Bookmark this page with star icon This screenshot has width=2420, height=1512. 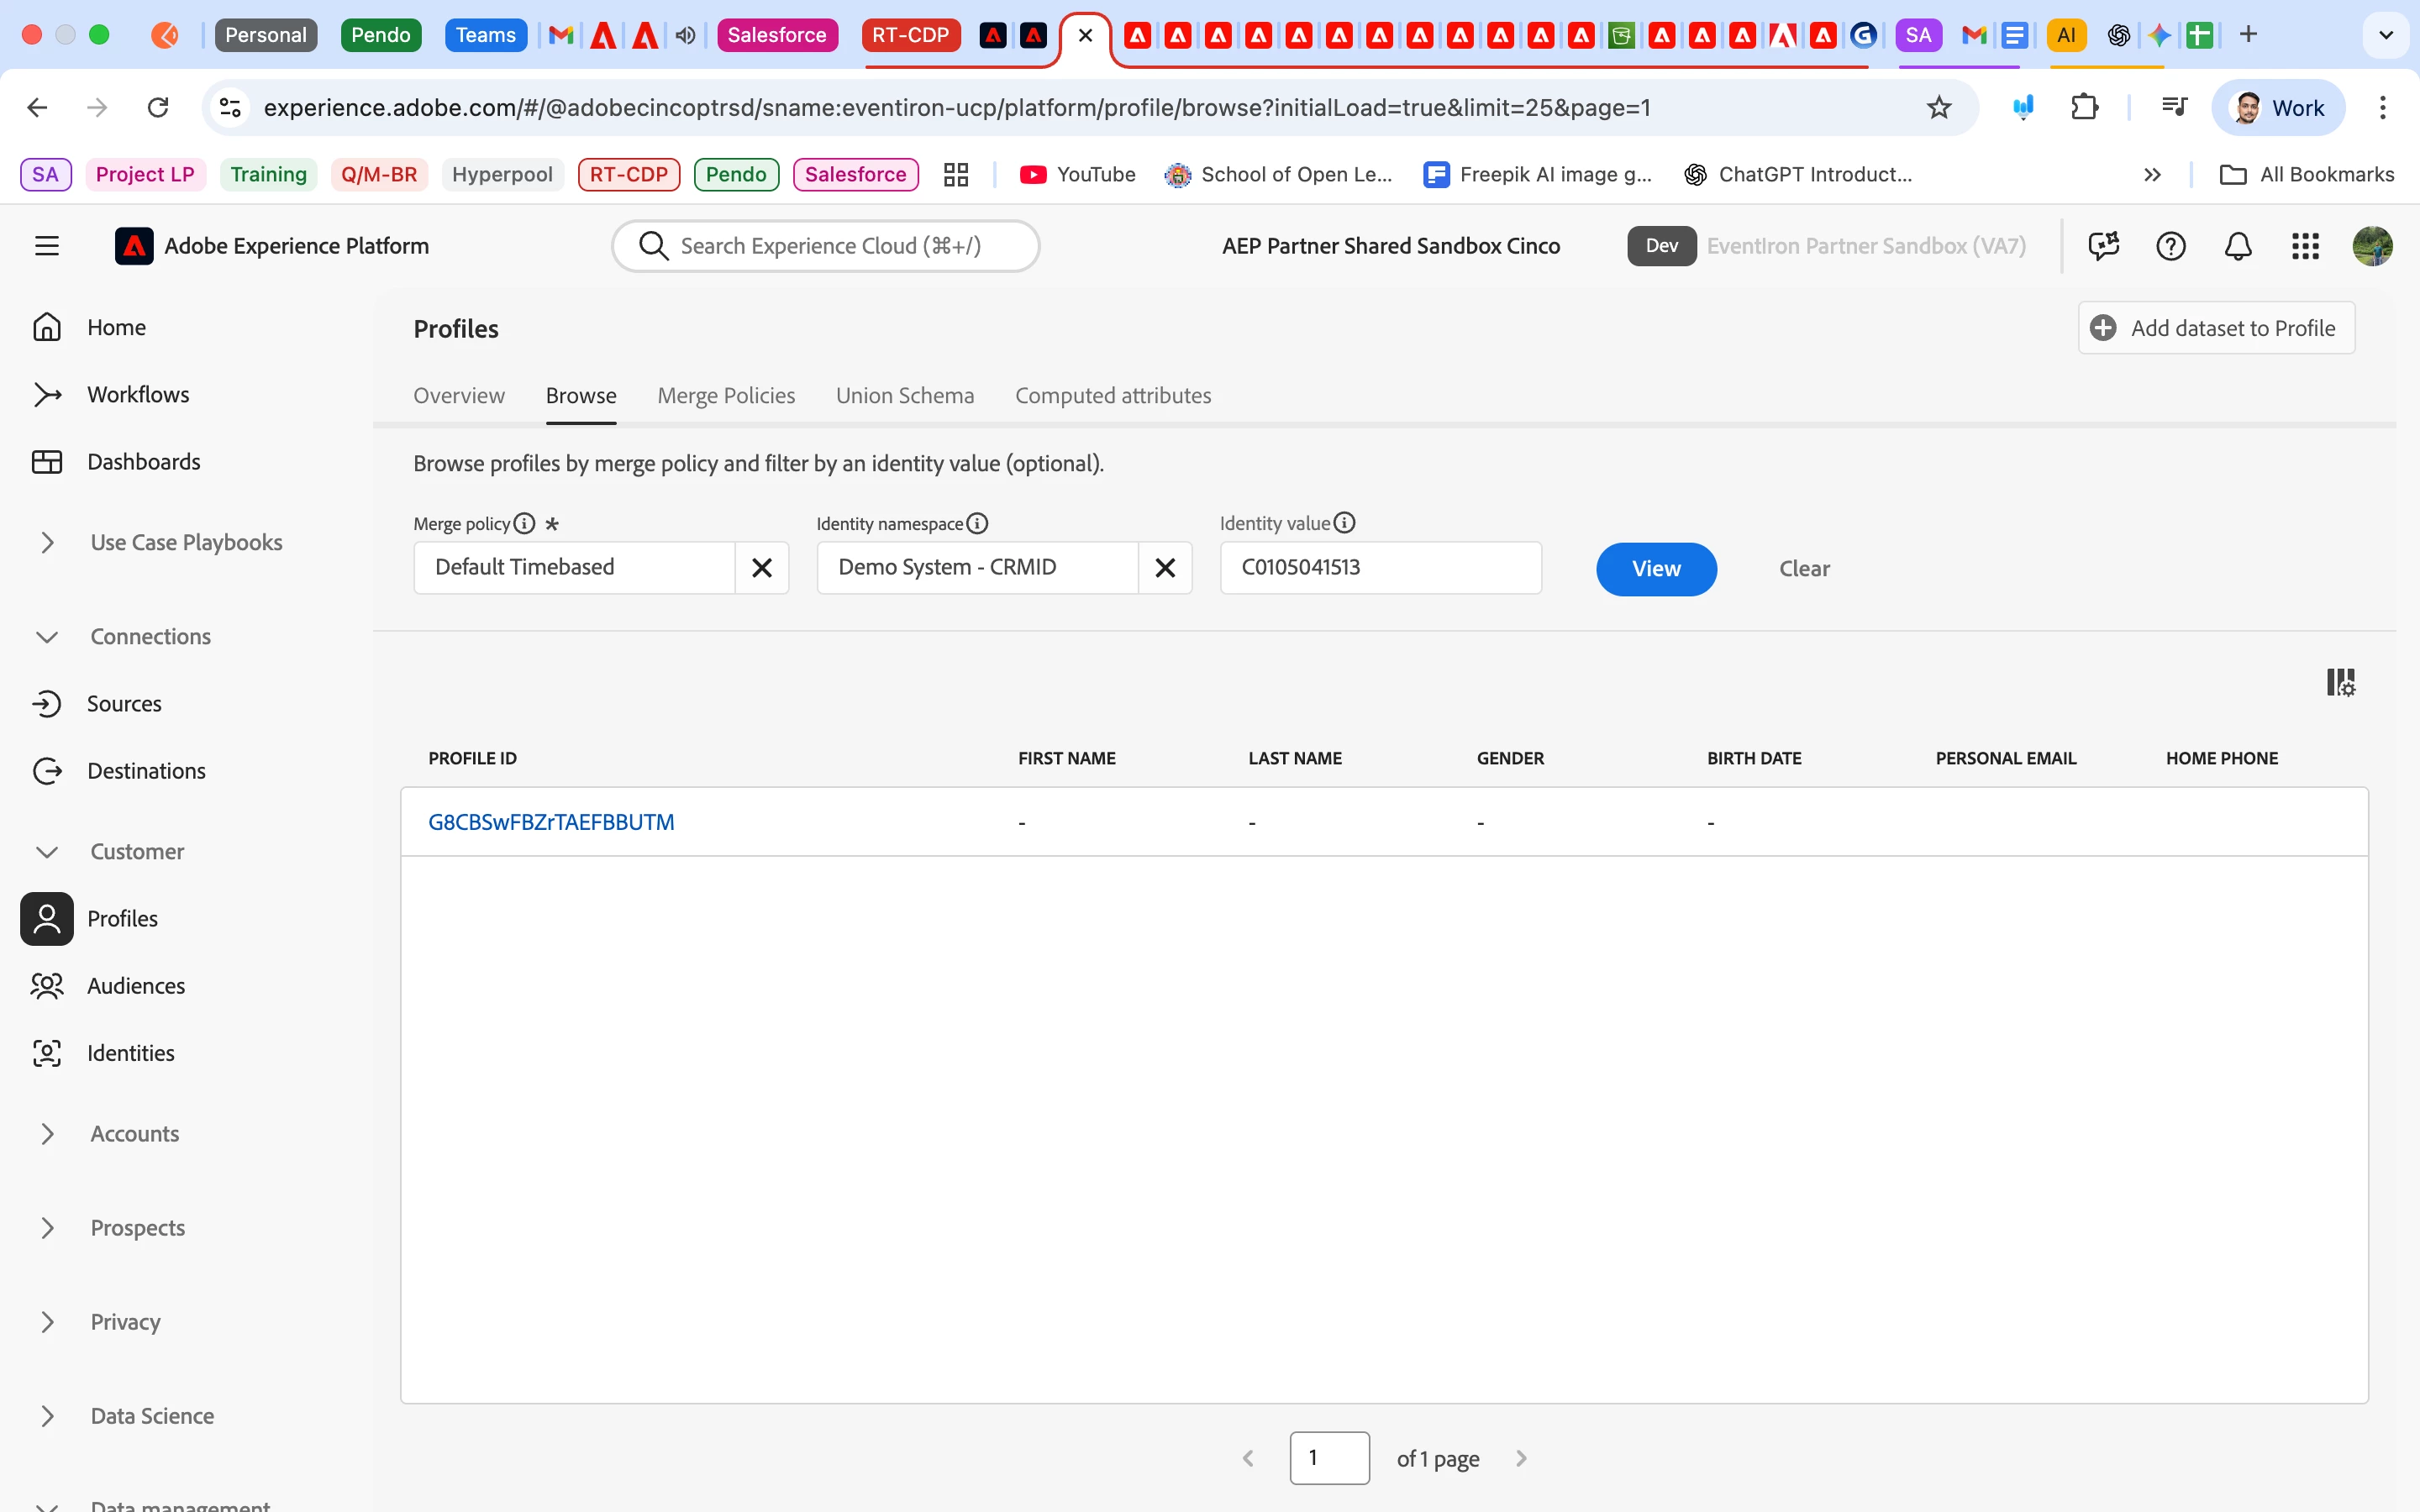coord(1938,108)
